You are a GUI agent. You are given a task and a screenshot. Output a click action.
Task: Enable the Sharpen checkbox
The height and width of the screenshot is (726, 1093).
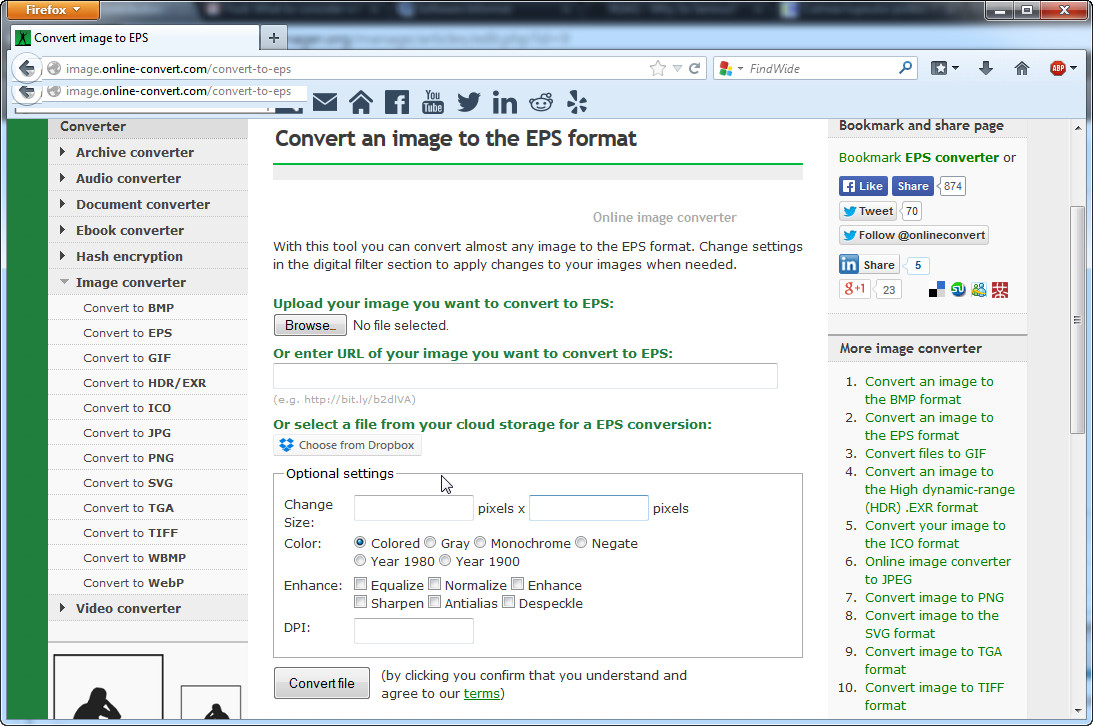click(361, 603)
